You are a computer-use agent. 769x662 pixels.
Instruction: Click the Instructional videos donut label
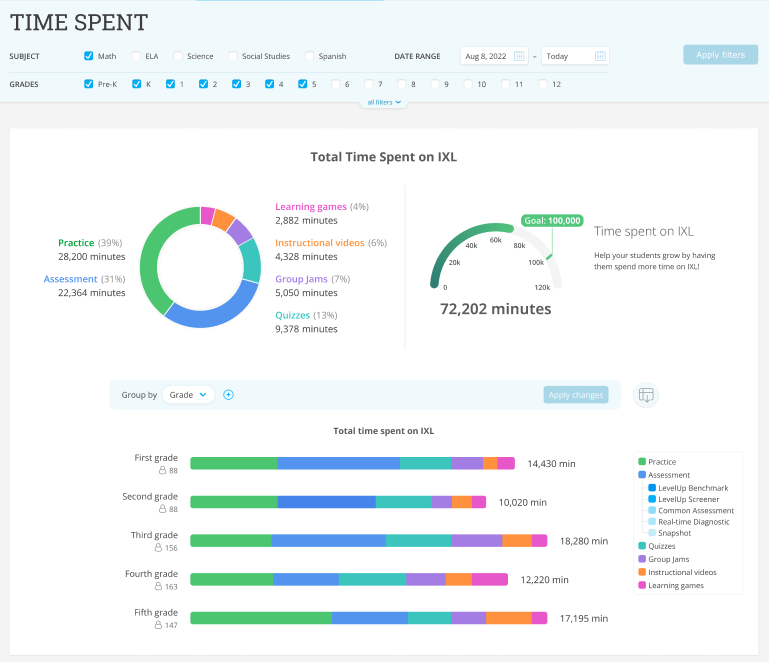pos(320,243)
